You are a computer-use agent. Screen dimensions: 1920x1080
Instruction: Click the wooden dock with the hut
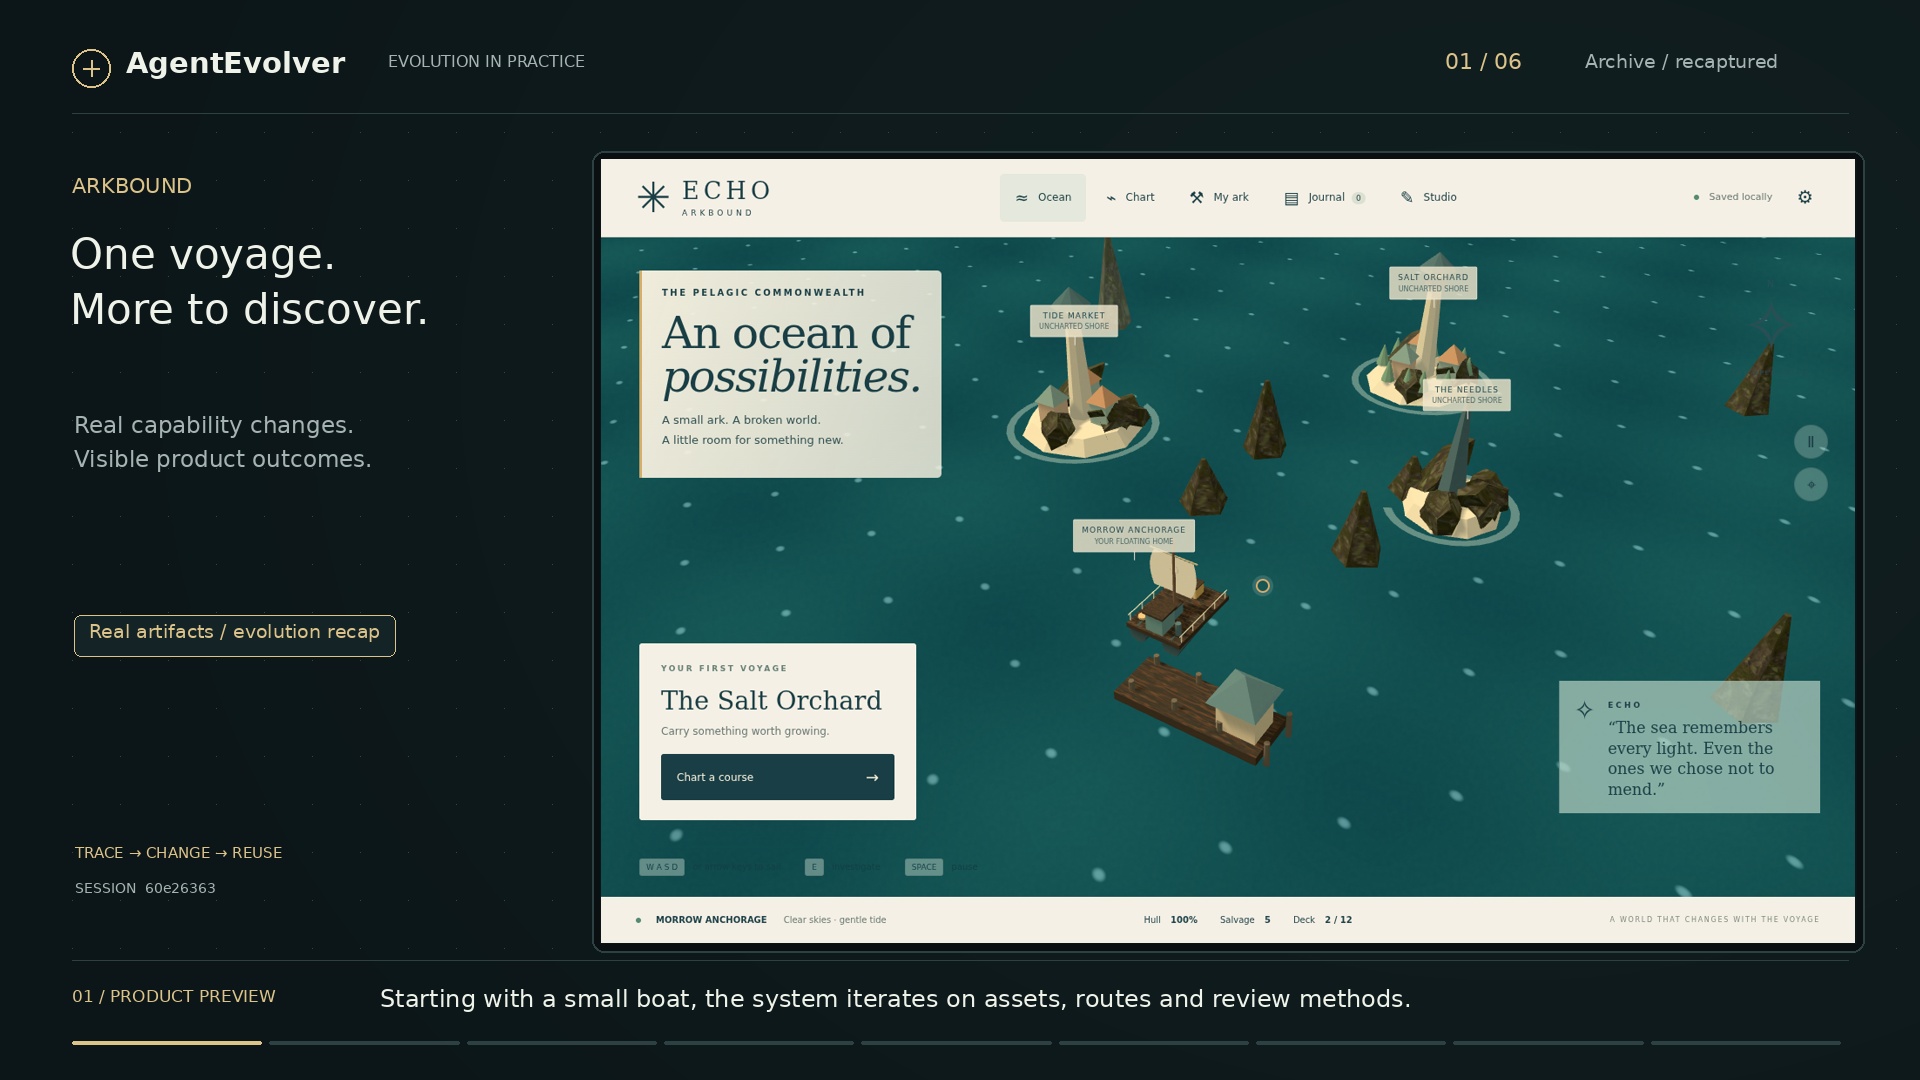(x=1203, y=712)
